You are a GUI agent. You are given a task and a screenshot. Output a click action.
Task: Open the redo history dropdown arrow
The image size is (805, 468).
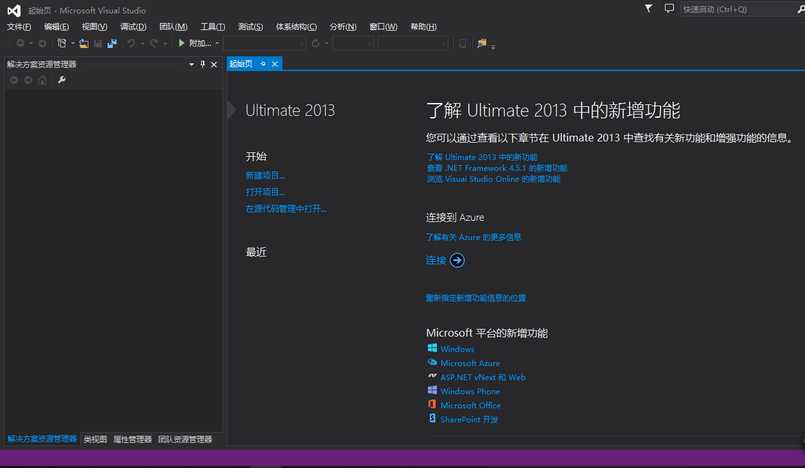(x=164, y=44)
